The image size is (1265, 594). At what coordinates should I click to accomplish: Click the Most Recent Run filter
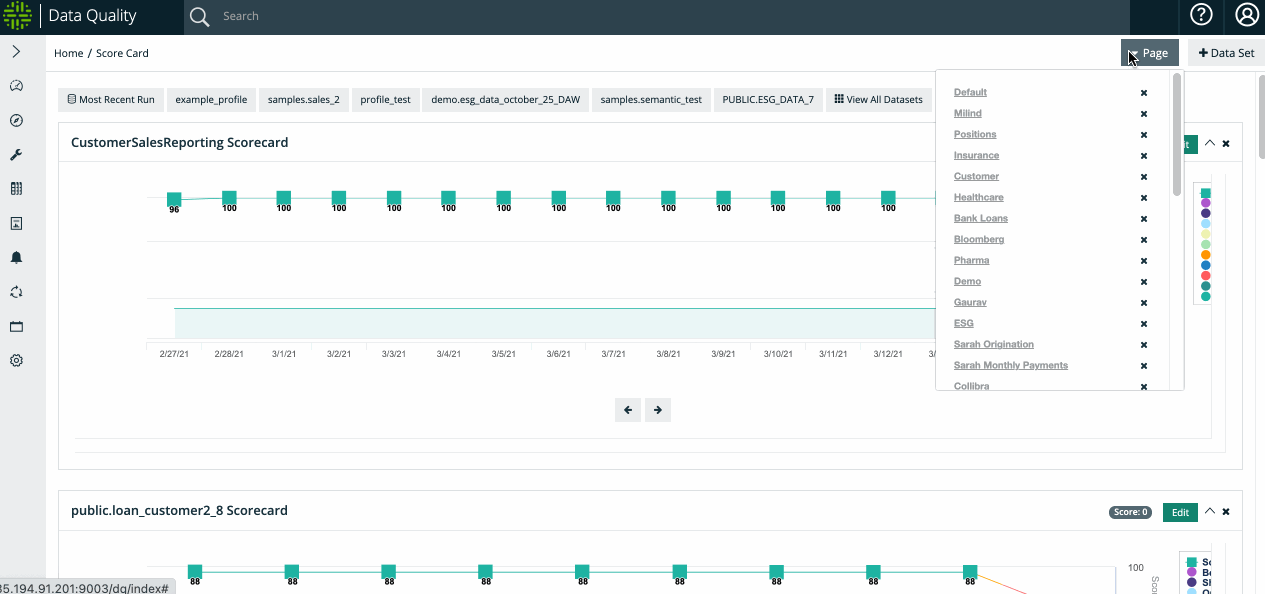111,100
